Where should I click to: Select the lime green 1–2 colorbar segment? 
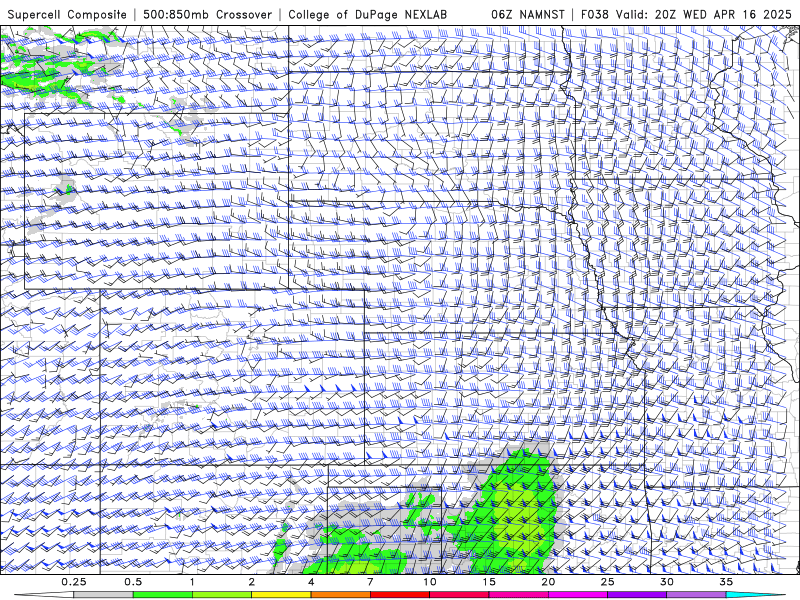click(222, 595)
